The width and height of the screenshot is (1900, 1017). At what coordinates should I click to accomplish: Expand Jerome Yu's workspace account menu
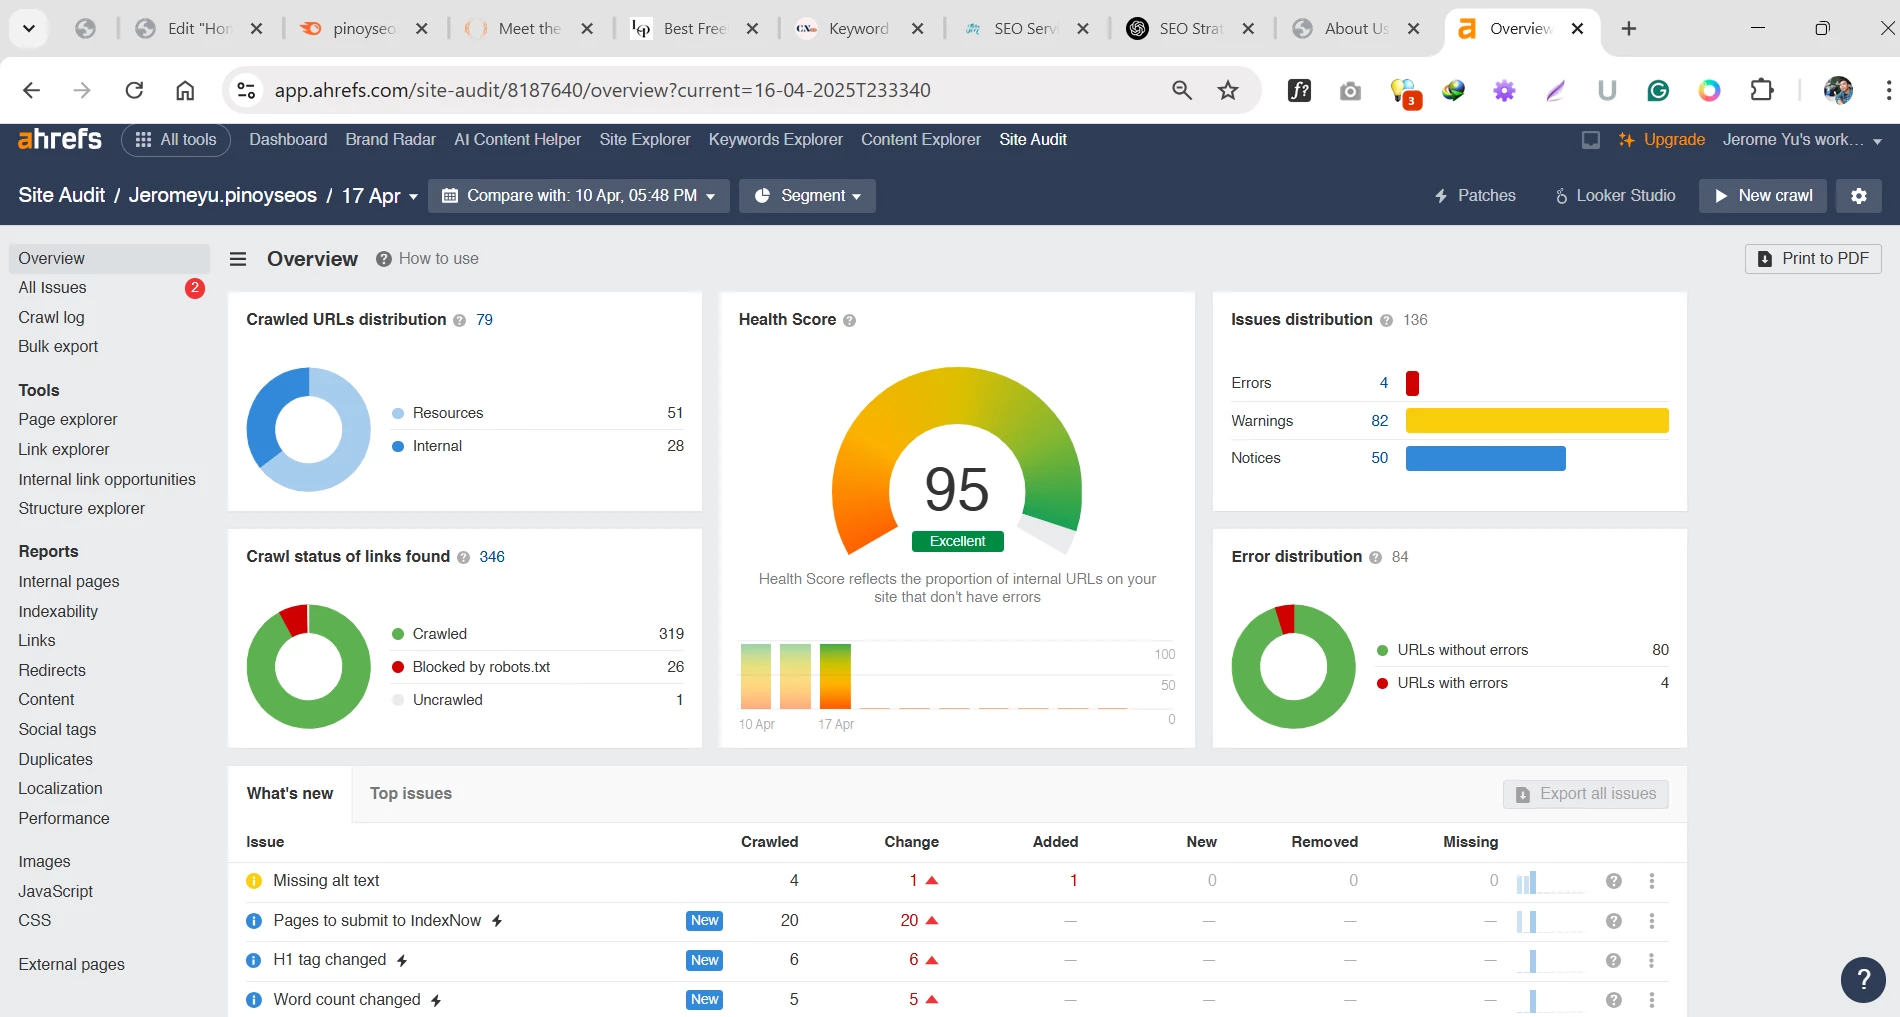(1802, 140)
